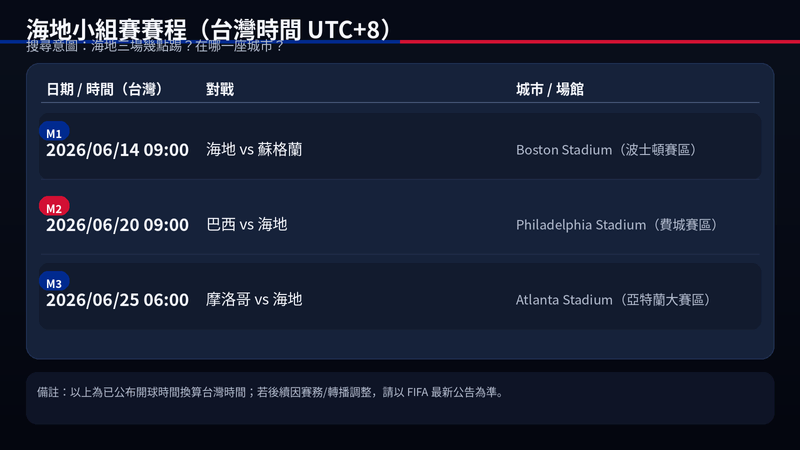Click the red M2 match badge
800x450 pixels.
pos(54,208)
